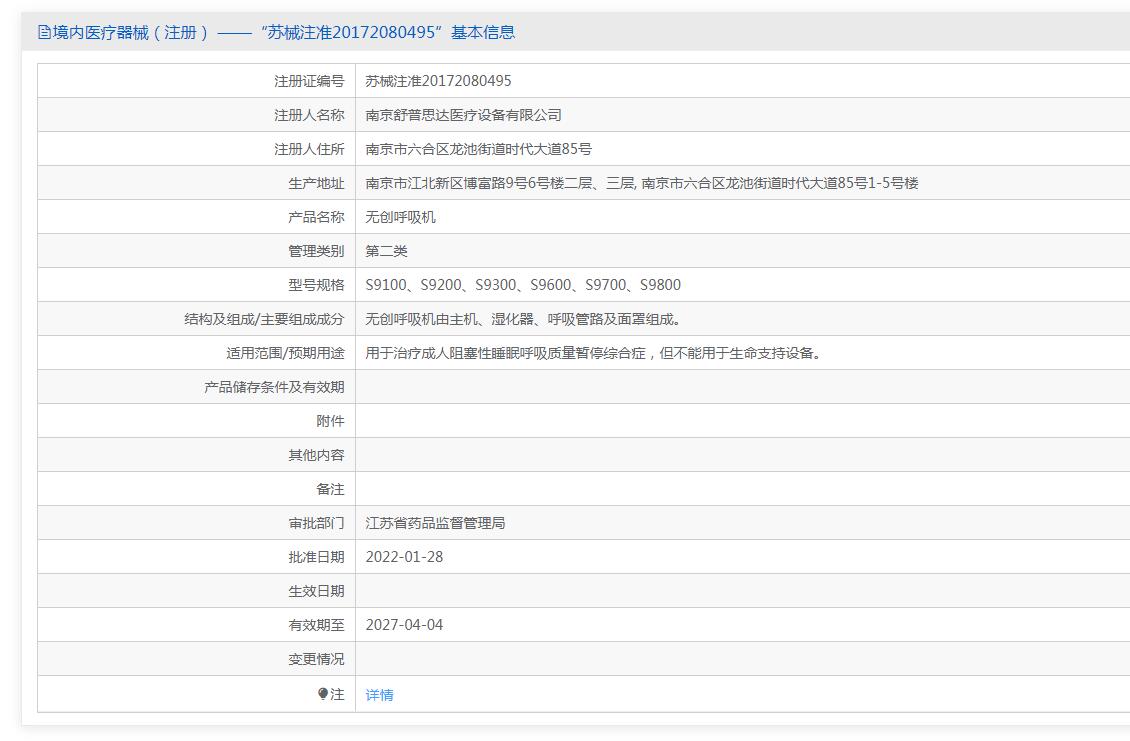The width and height of the screenshot is (1130, 741).
Task: Click the registrant name 南京舒普思达医疗设备有限公司
Action: (x=463, y=115)
